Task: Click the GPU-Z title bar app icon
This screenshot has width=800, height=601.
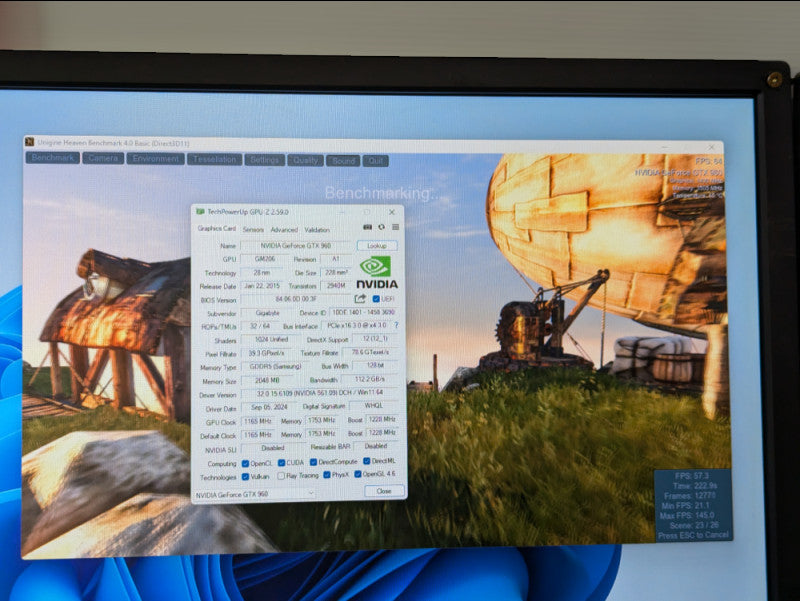Action: 201,211
